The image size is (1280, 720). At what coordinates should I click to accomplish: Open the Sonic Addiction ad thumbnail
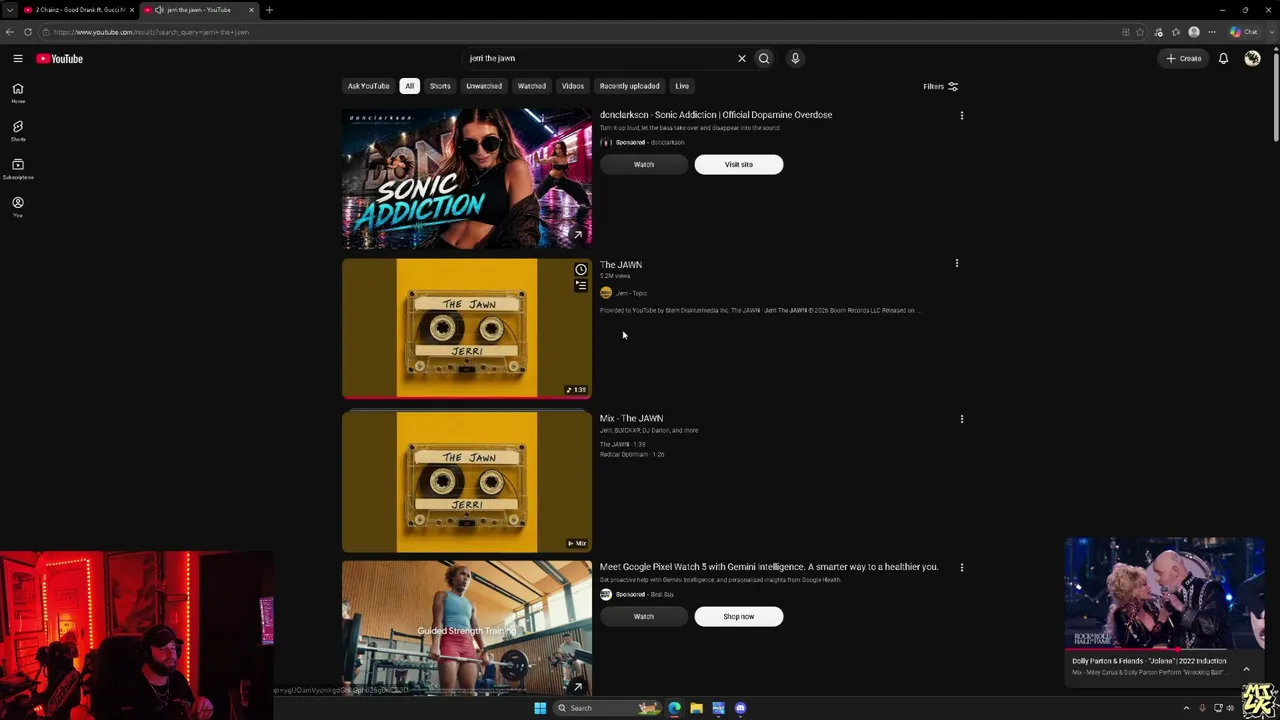467,179
